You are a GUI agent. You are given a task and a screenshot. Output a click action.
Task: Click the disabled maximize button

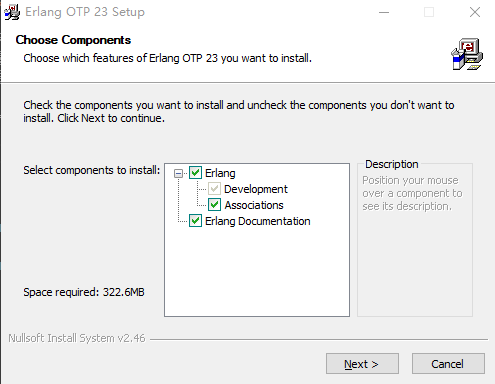click(x=429, y=12)
